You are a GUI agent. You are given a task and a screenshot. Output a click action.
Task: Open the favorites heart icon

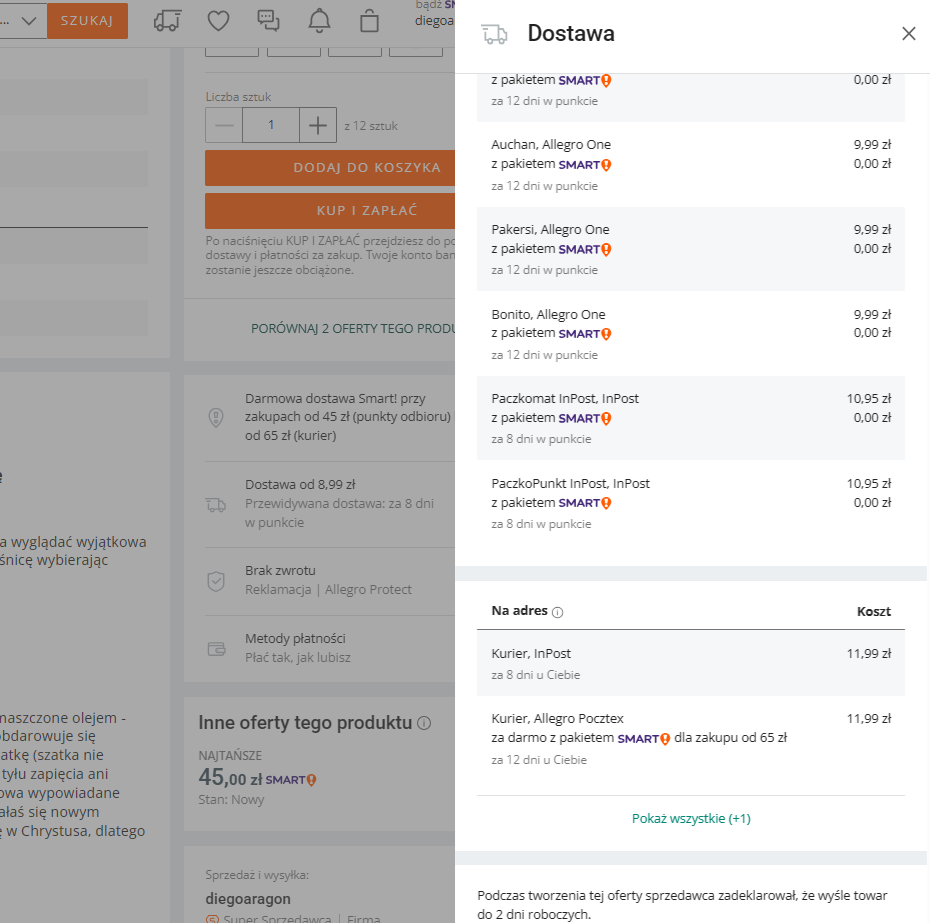218,20
